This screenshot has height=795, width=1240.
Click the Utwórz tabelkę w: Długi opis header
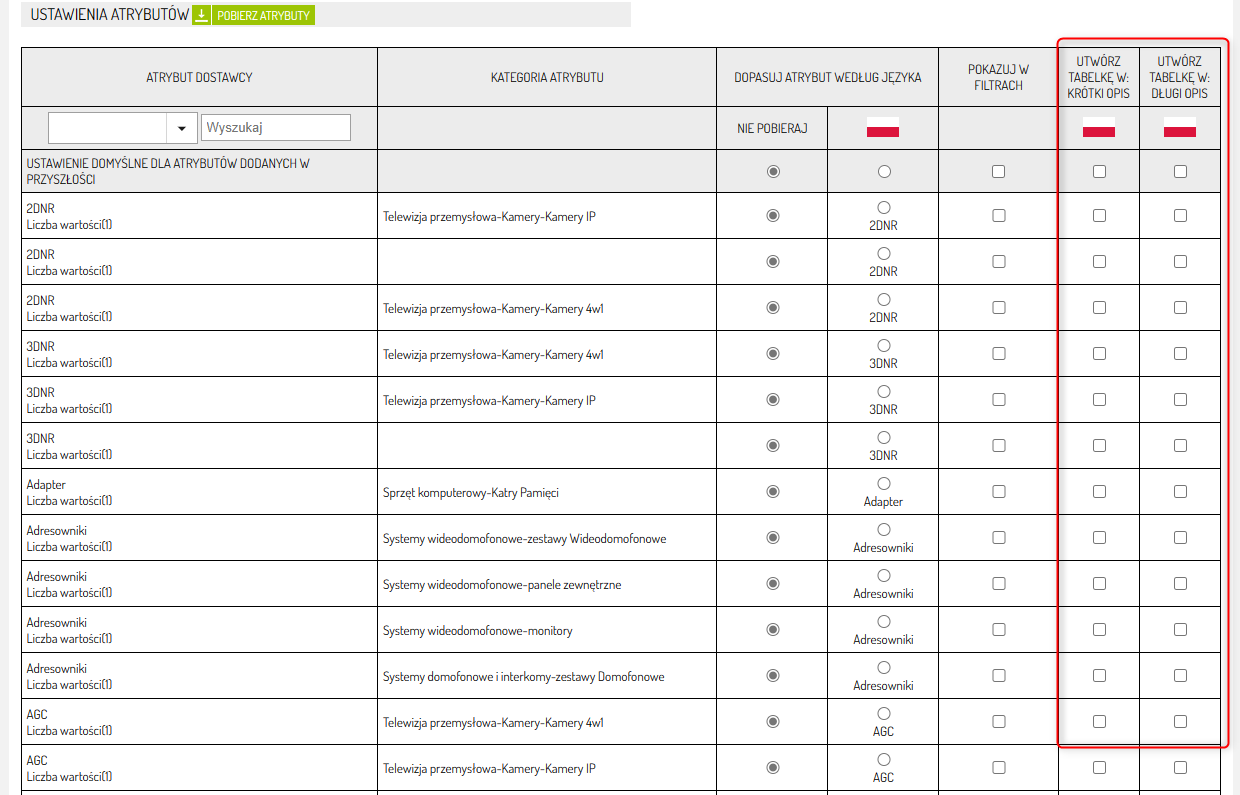pyautogui.click(x=1180, y=77)
